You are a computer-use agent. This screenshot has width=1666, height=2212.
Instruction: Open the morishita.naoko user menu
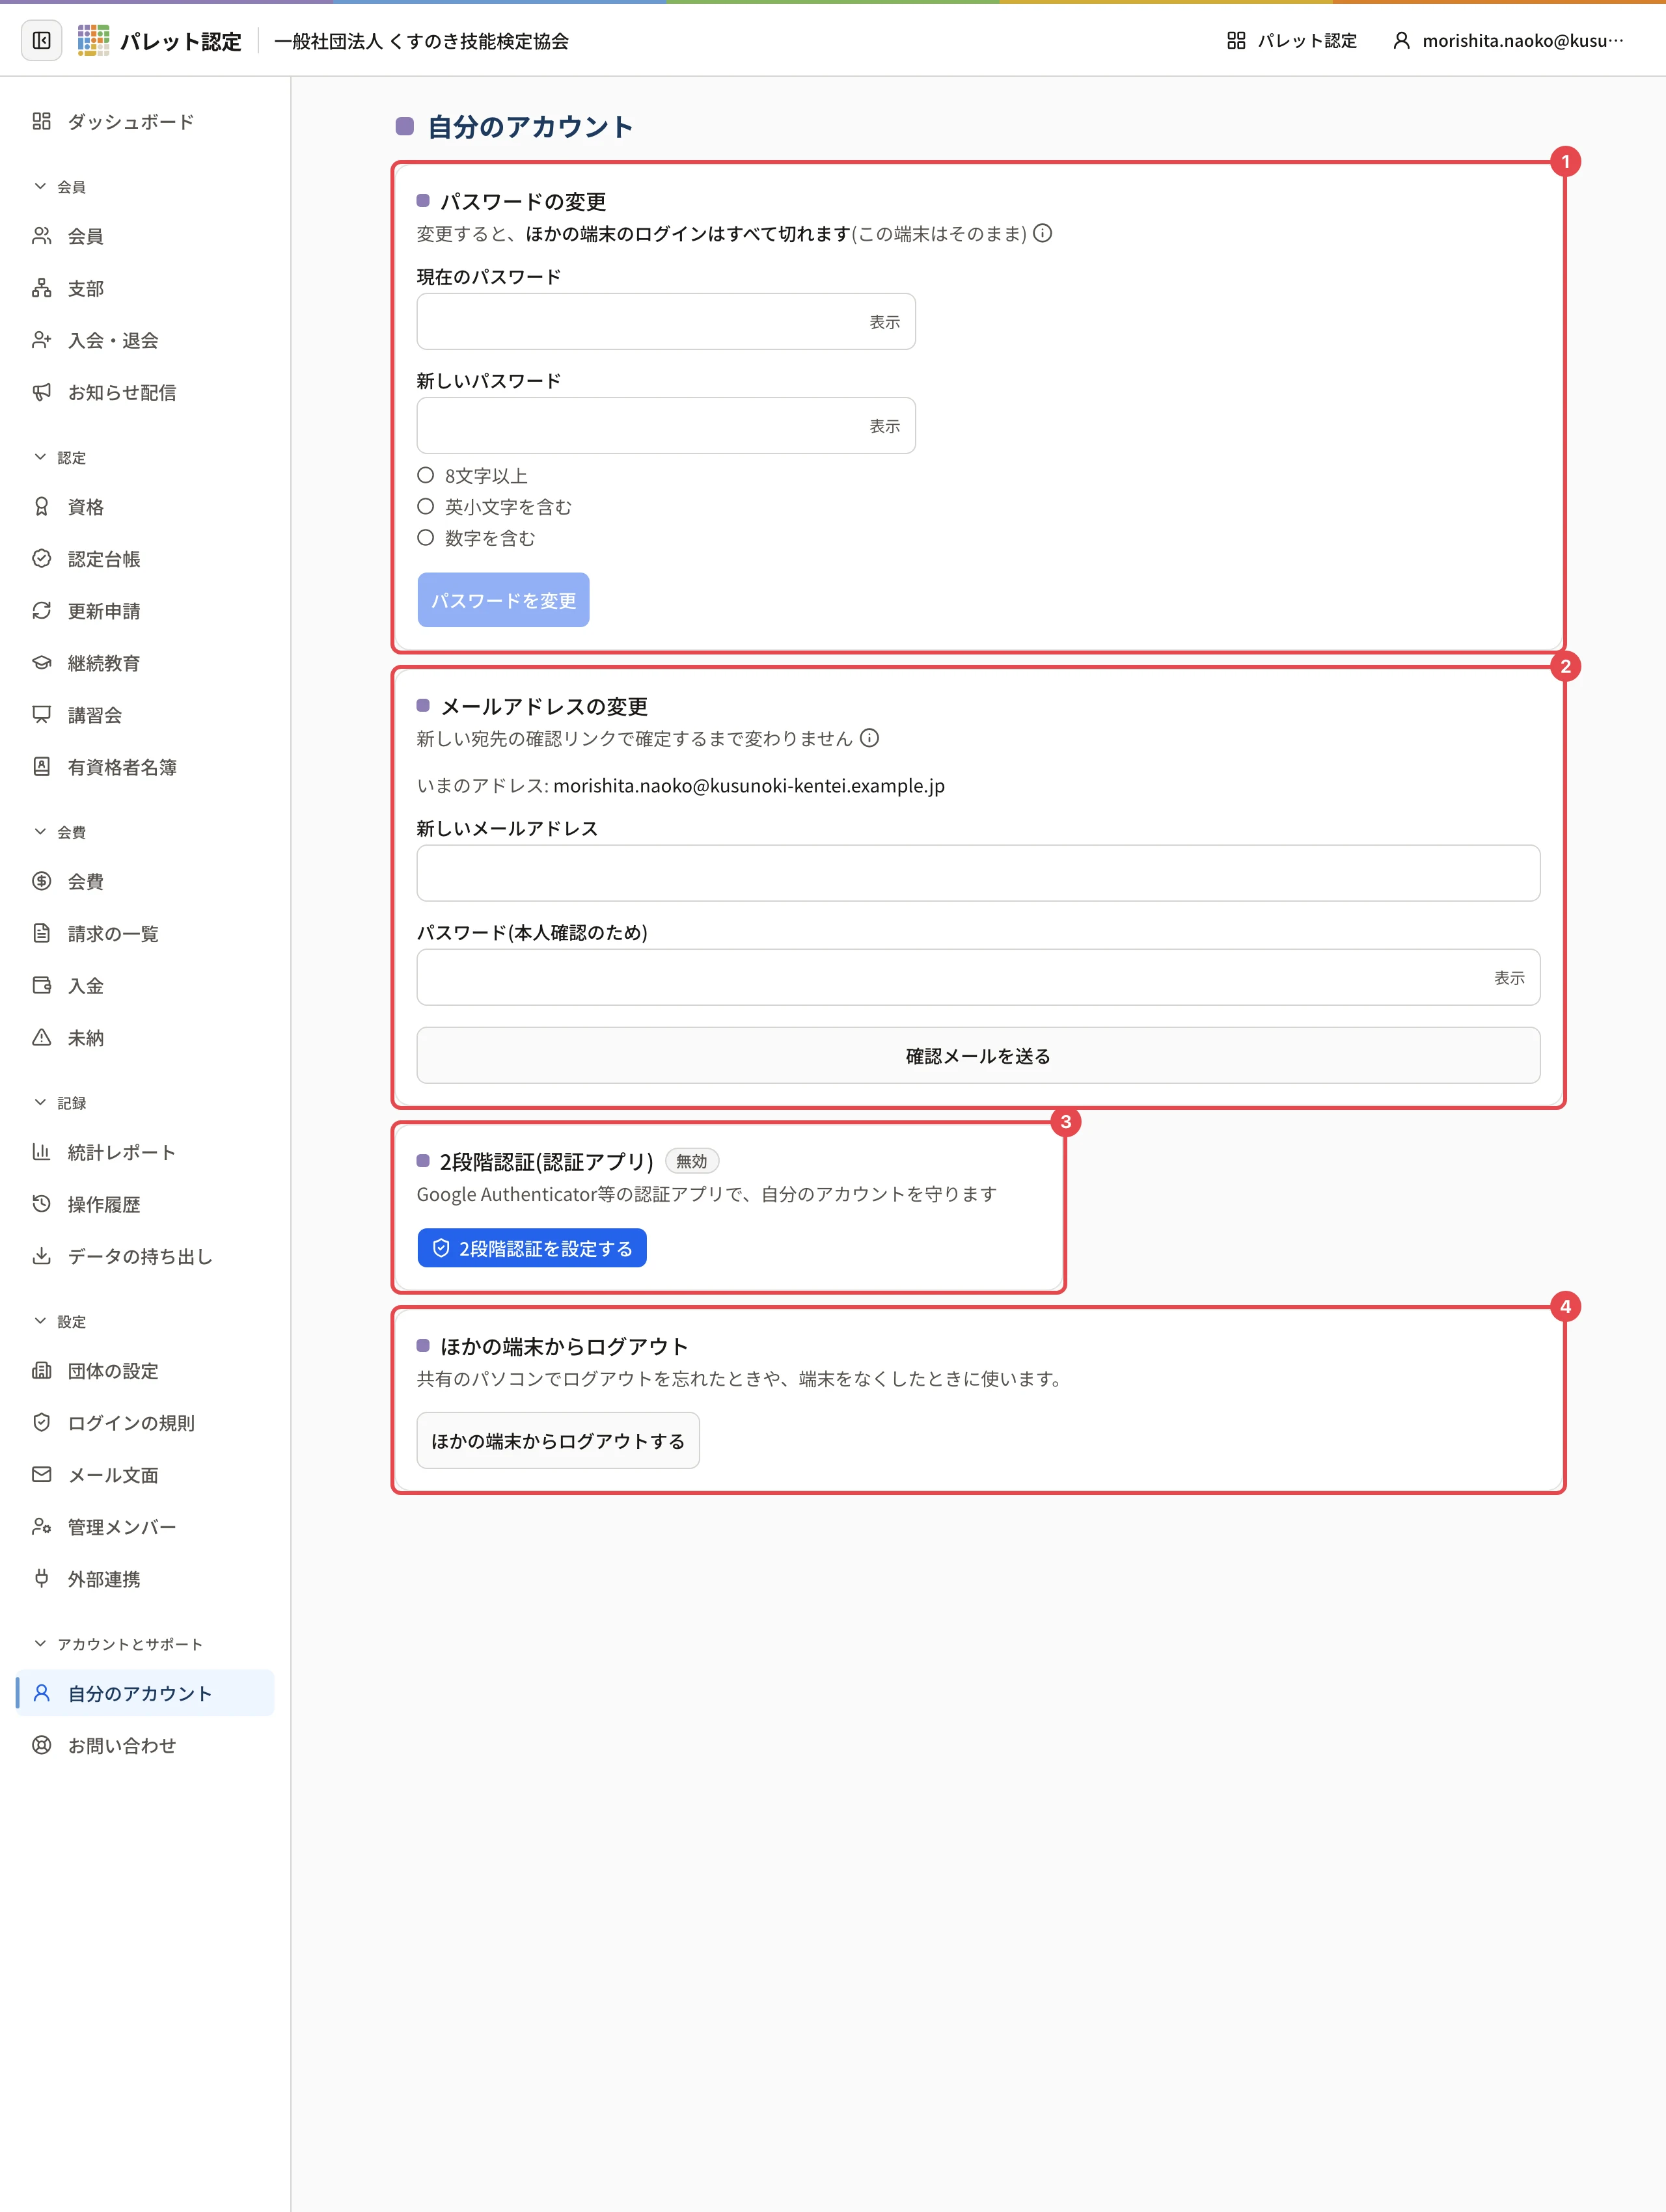pos(1509,40)
